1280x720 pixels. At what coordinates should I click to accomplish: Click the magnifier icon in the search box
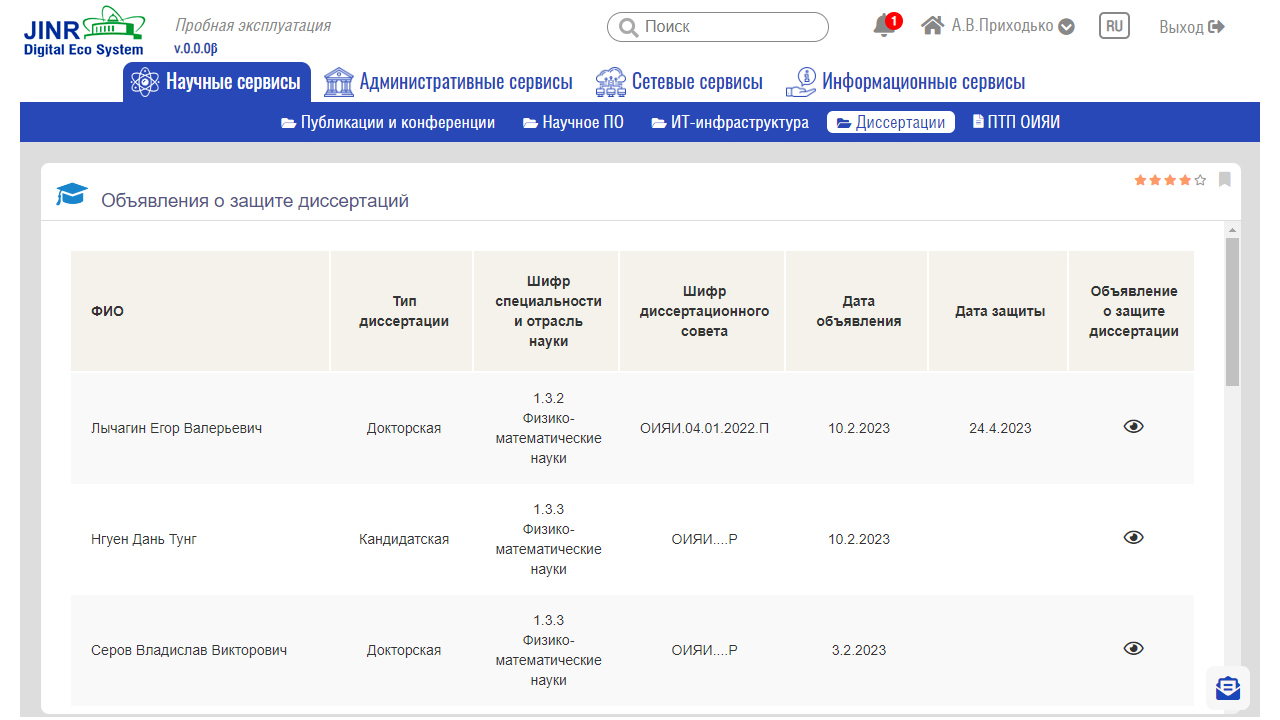pyautogui.click(x=628, y=27)
